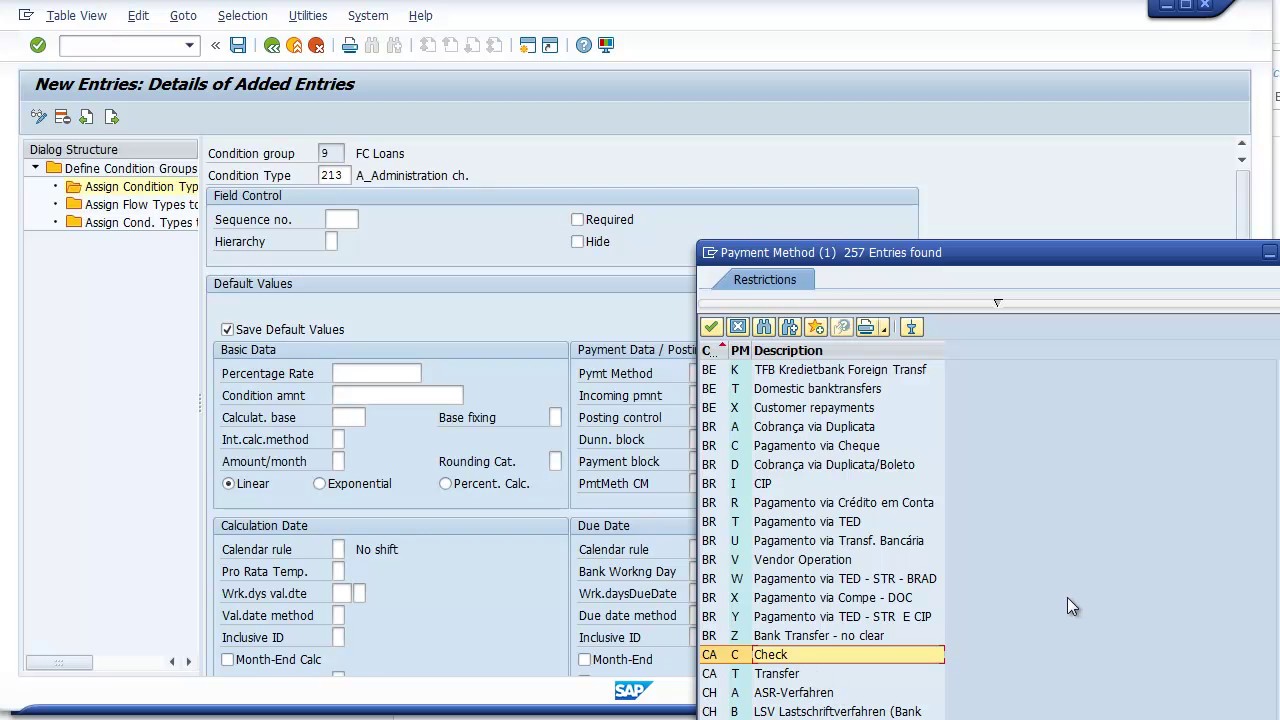Open the Selection menu
1280x720 pixels.
pos(242,15)
